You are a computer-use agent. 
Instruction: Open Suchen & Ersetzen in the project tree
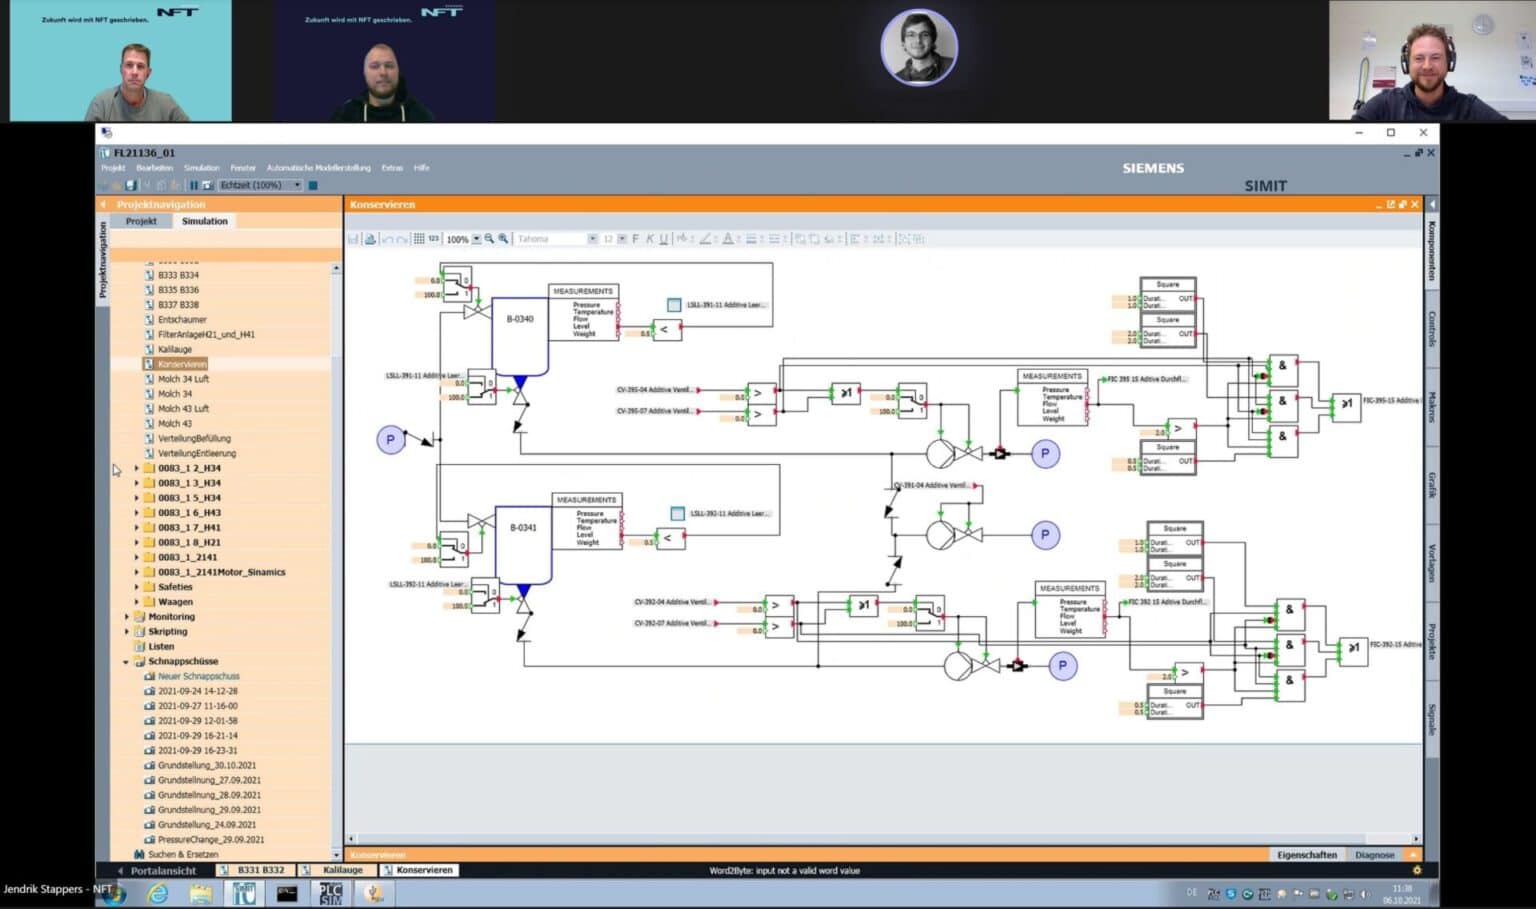tap(183, 855)
